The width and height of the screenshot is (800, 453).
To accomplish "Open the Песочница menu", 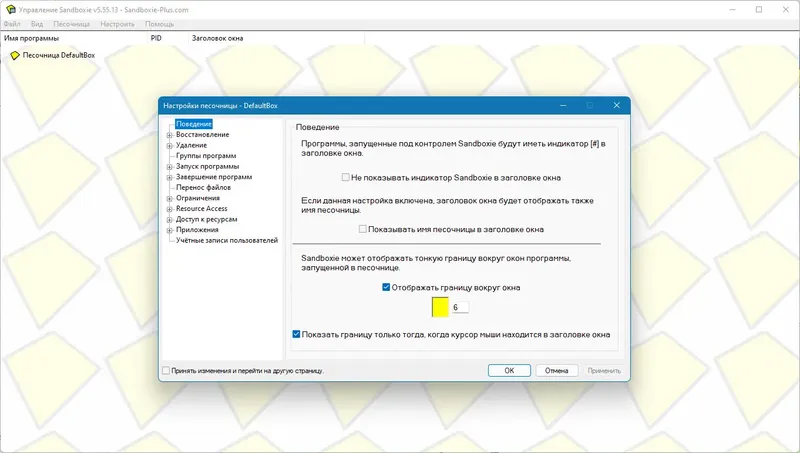I will coord(71,24).
